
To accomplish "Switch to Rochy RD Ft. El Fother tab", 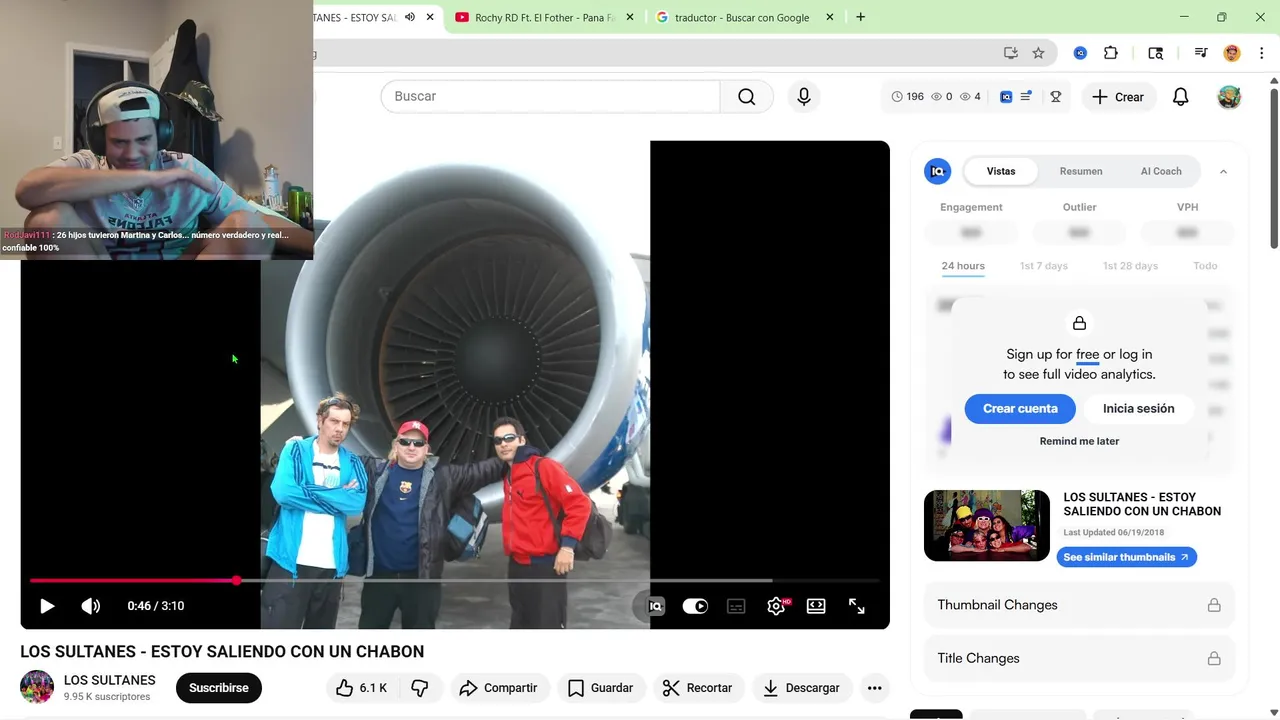I will (x=544, y=17).
